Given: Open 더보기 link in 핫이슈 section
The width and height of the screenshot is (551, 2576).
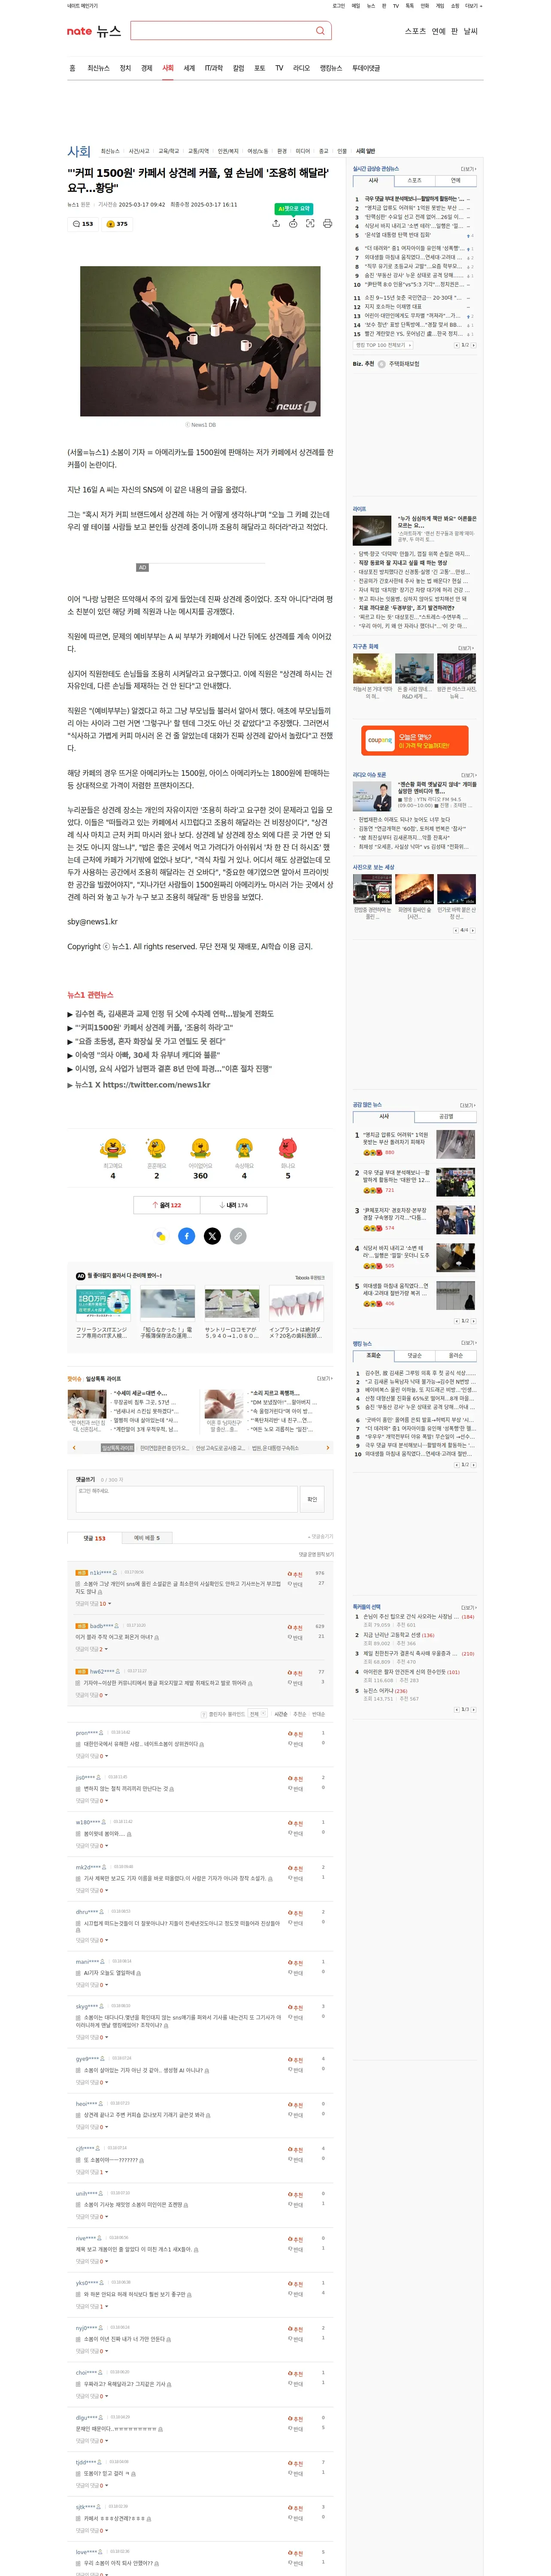Looking at the screenshot, I should pyautogui.click(x=324, y=1379).
